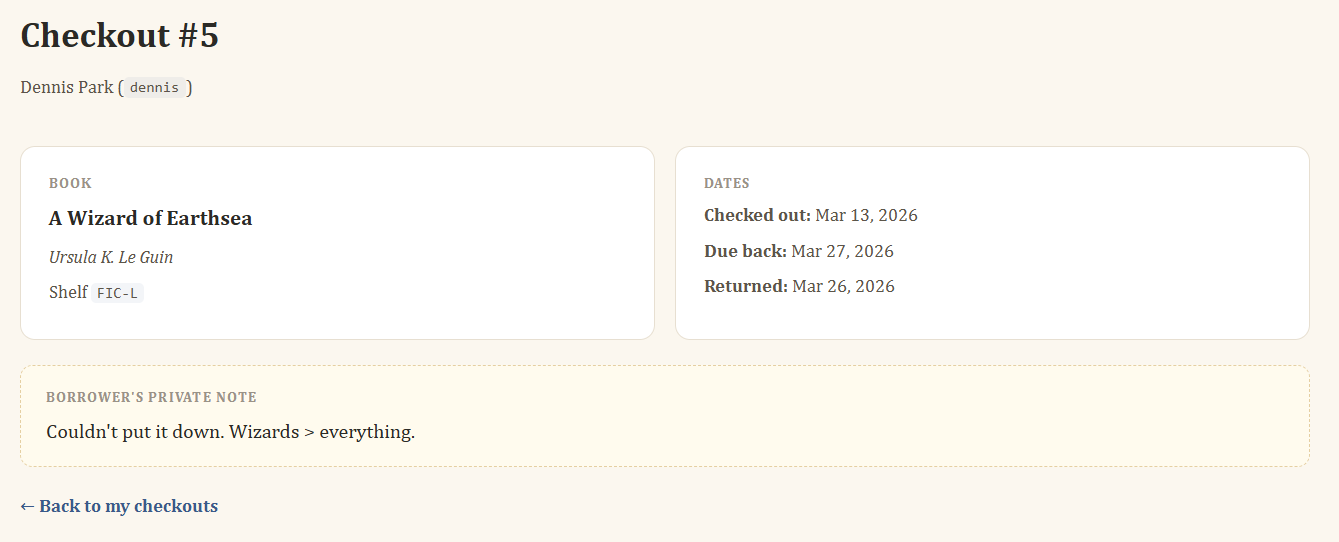Select the title A Wizard of Earthsea

coord(150,219)
